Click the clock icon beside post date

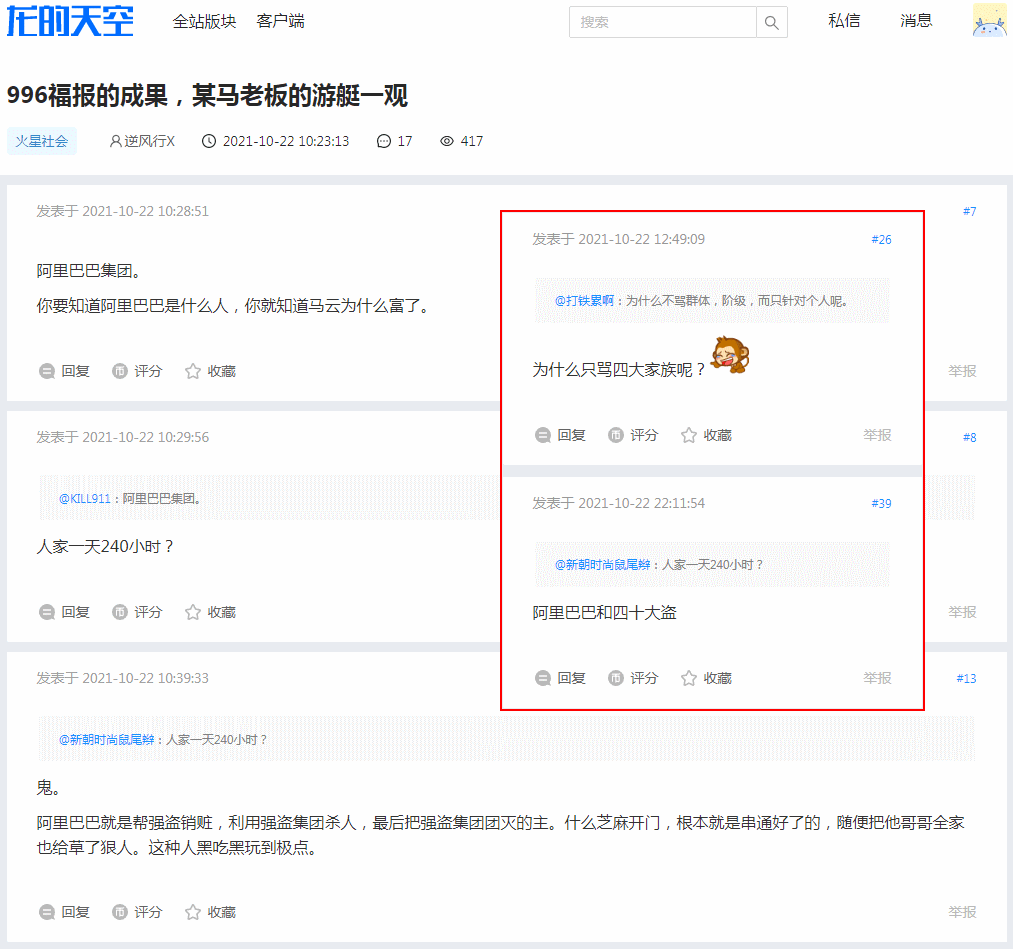tap(209, 141)
